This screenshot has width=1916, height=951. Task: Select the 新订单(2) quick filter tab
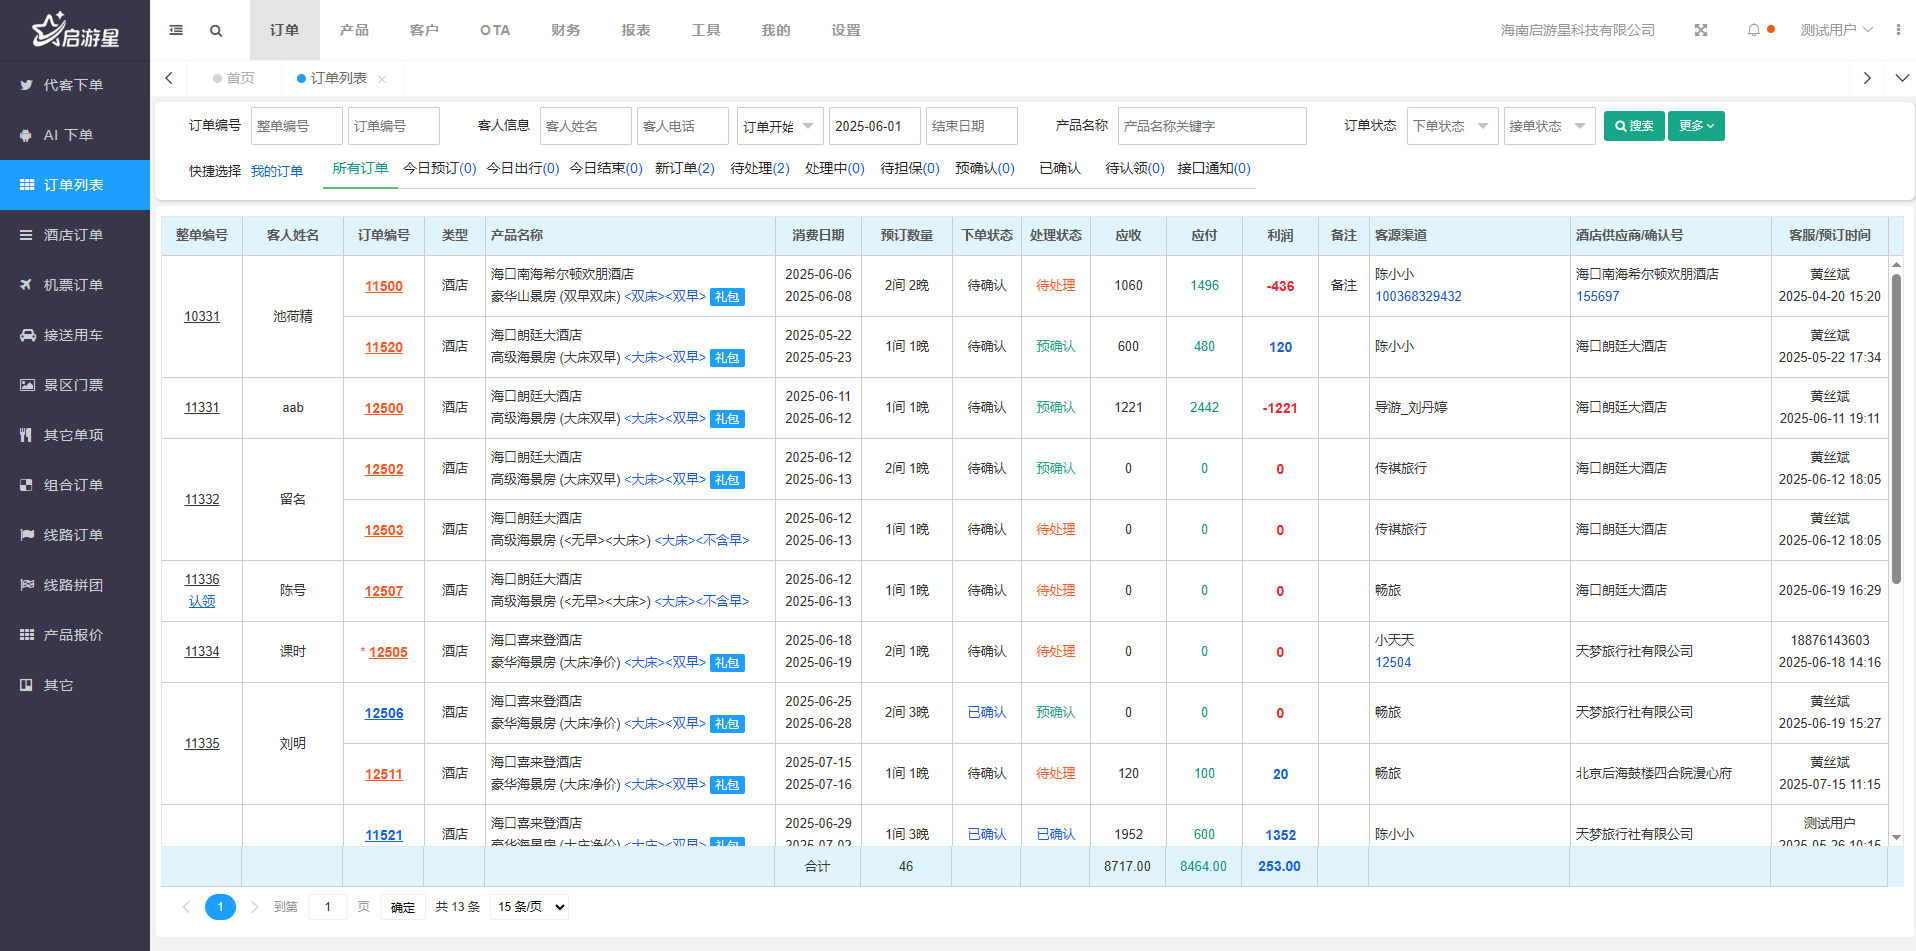[684, 168]
